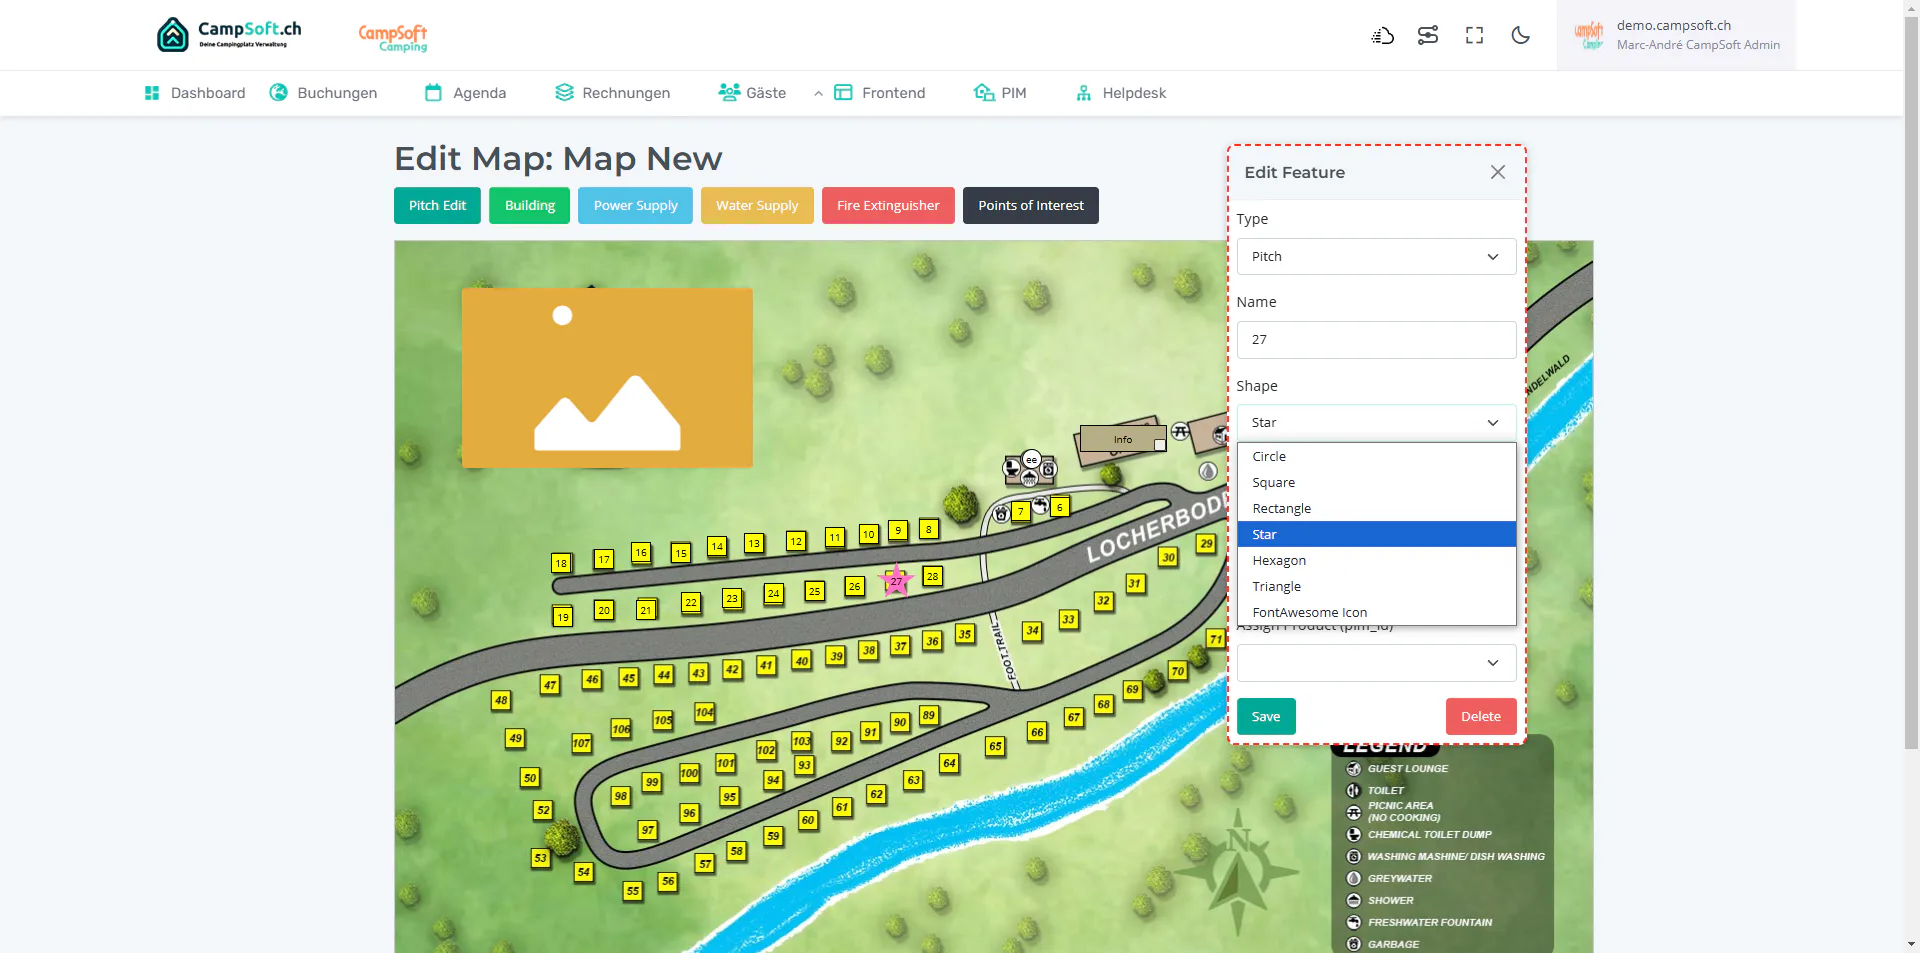This screenshot has height=953, width=1920.
Task: Collapse the chevron next to Frontend
Action: pyautogui.click(x=818, y=94)
